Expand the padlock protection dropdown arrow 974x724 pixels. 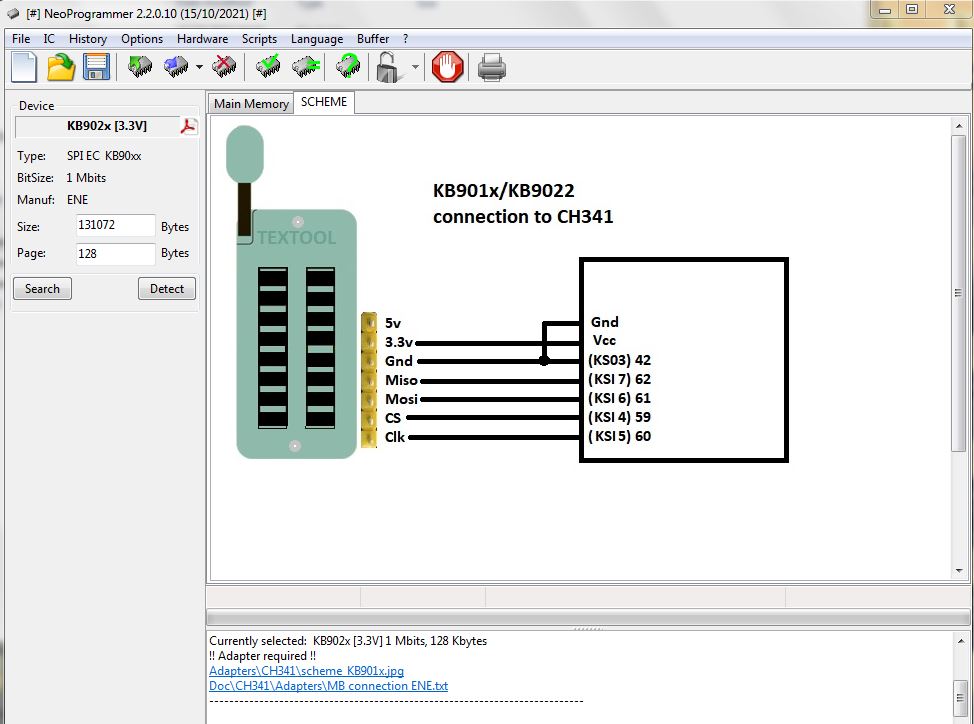tap(415, 68)
